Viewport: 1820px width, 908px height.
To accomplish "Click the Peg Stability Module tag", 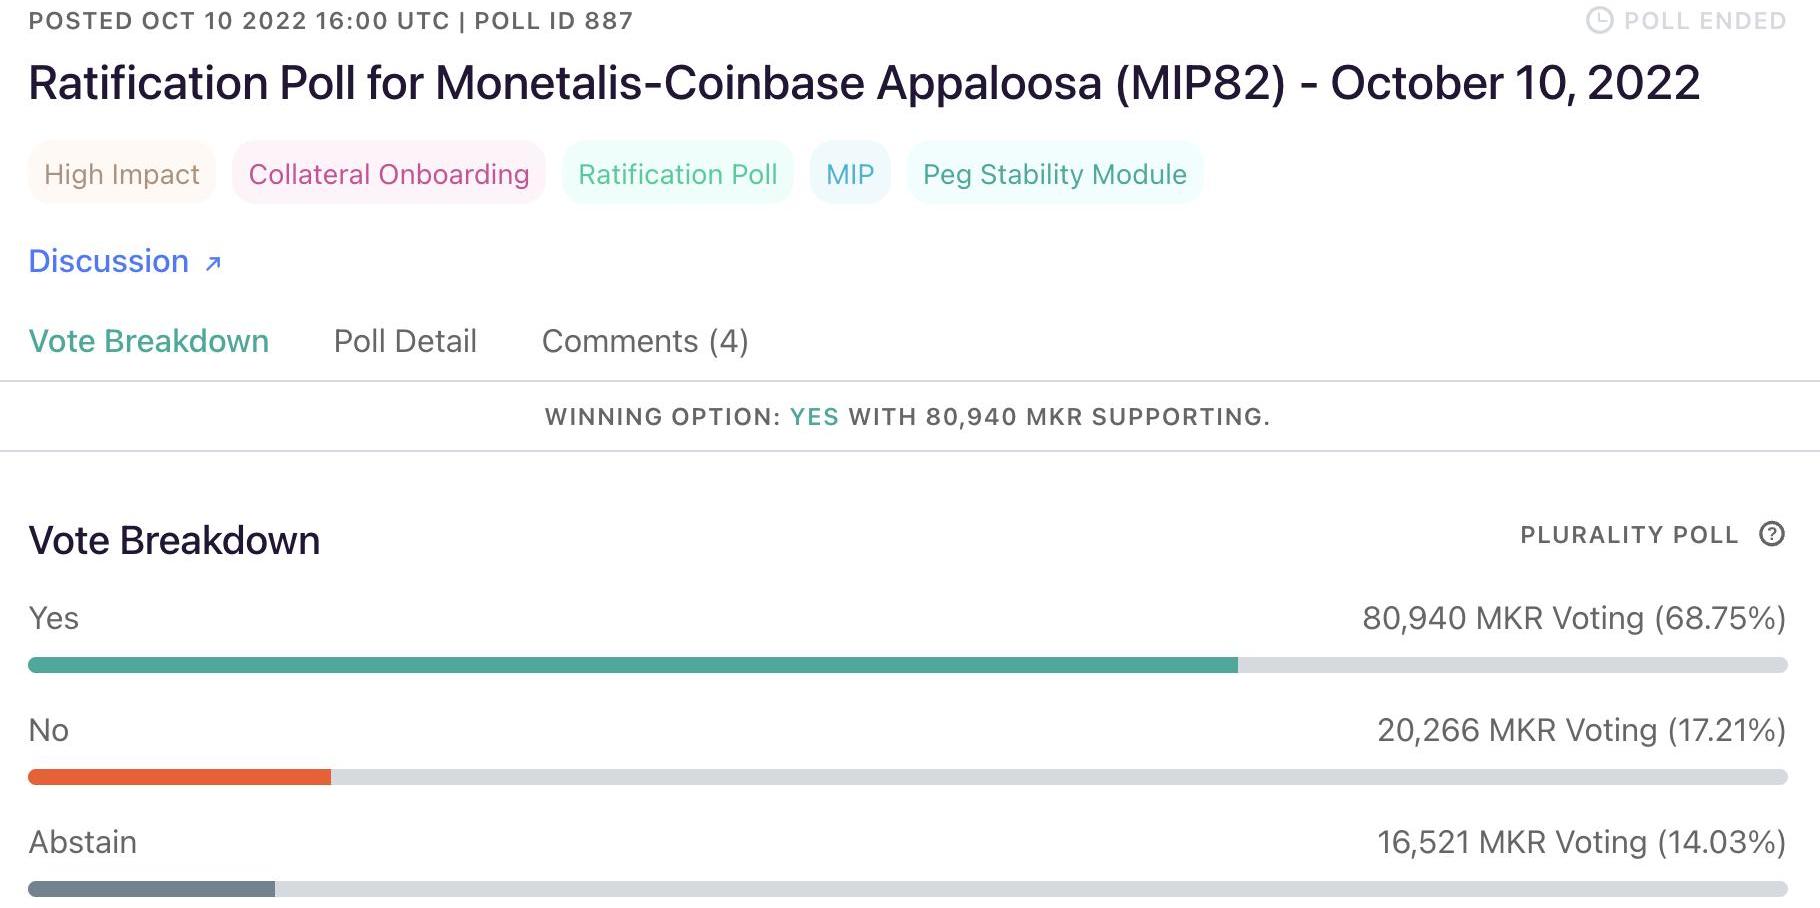I will 1055,174.
